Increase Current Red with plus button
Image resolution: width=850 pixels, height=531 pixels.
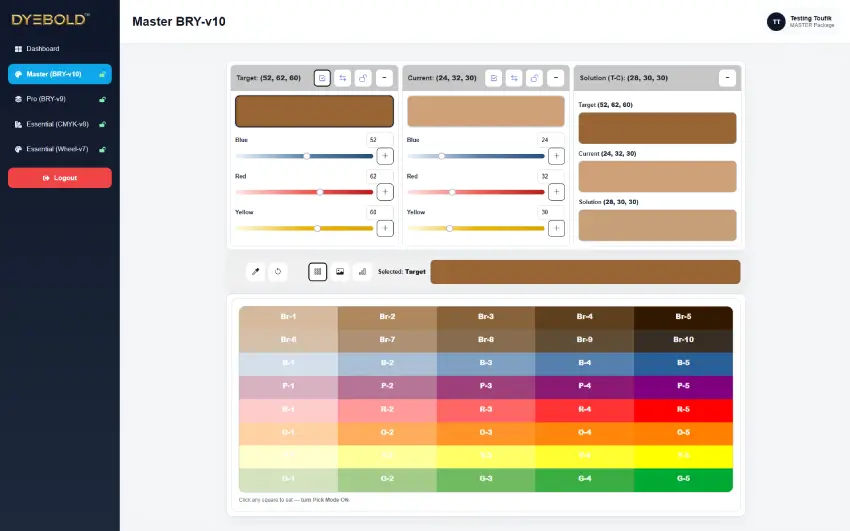click(x=556, y=192)
